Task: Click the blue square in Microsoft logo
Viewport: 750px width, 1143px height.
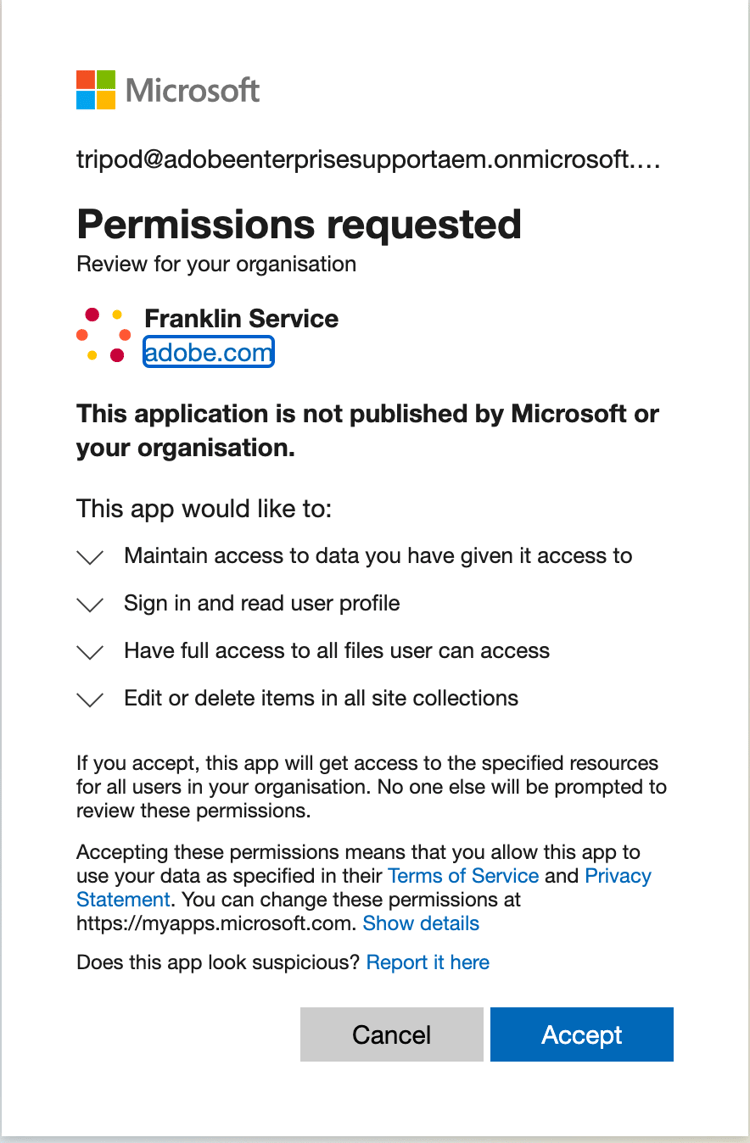Action: point(85,101)
